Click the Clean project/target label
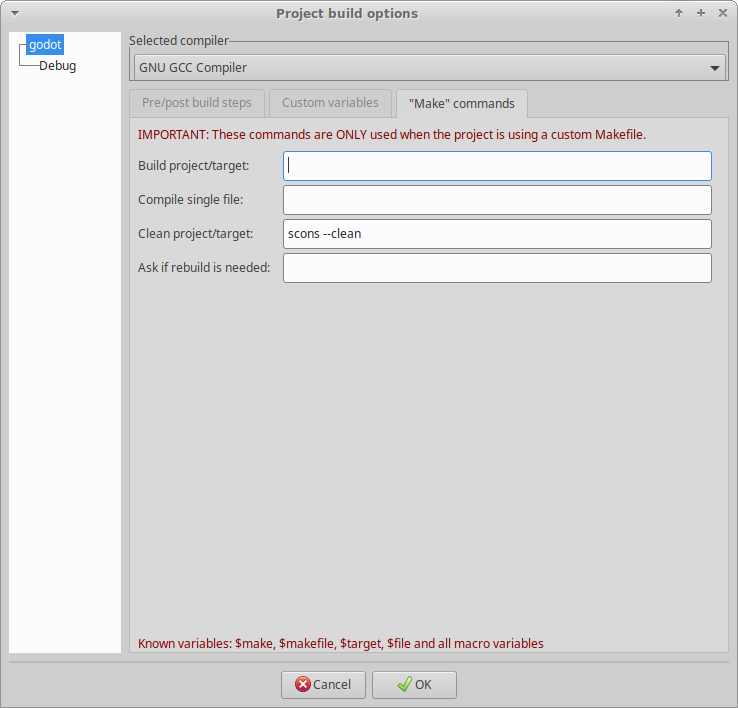This screenshot has height=708, width=738. tap(195, 234)
